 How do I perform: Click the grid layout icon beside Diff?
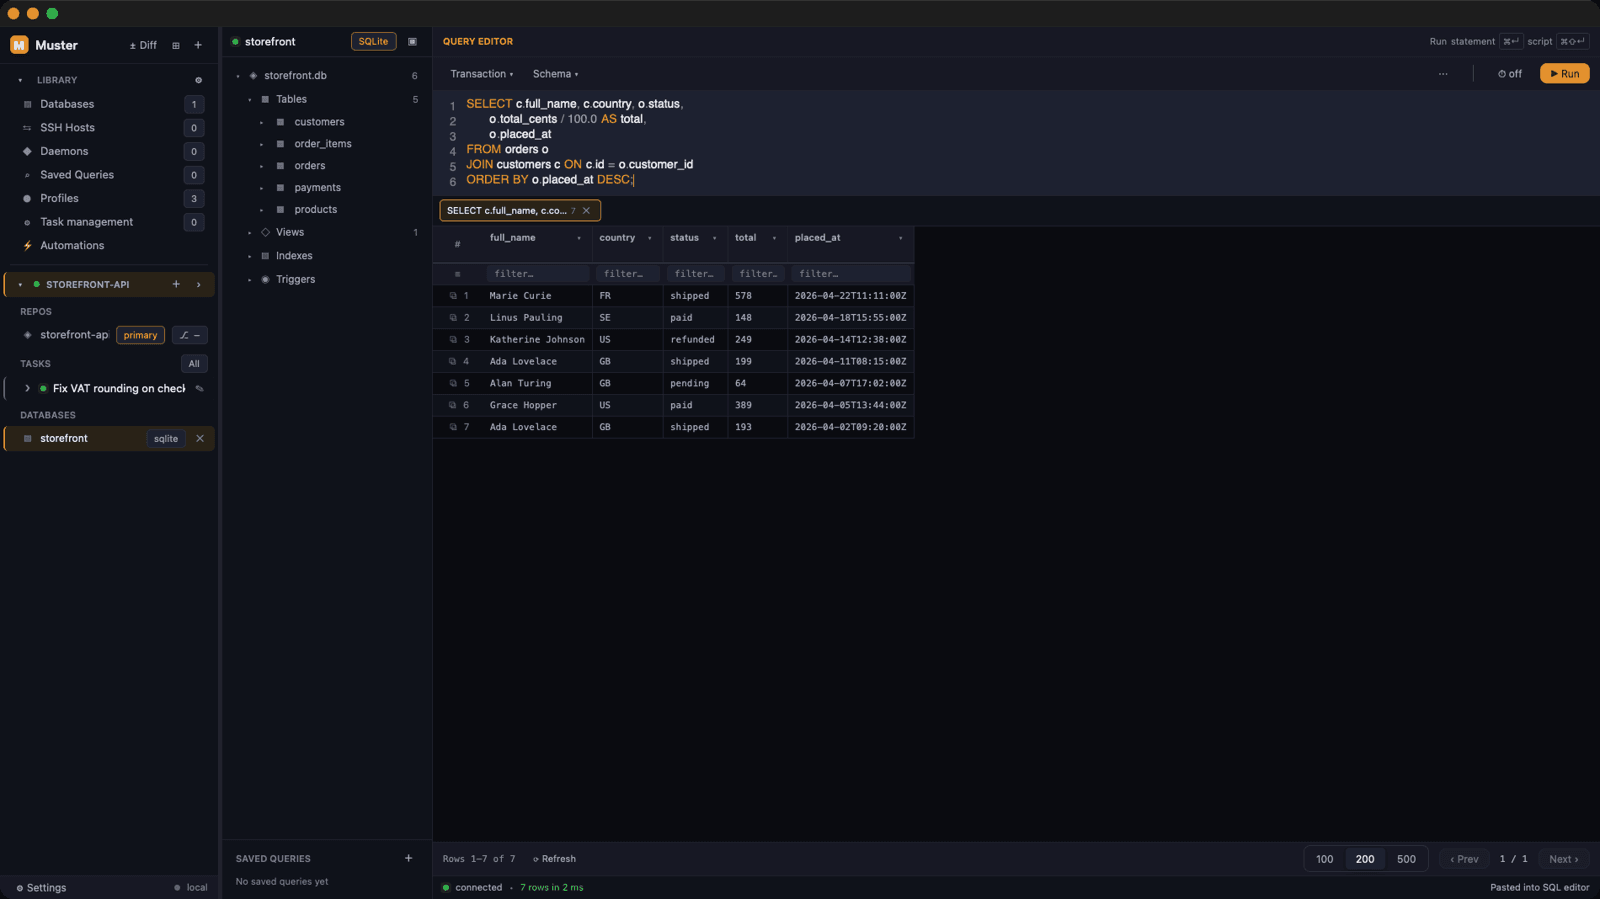[176, 45]
